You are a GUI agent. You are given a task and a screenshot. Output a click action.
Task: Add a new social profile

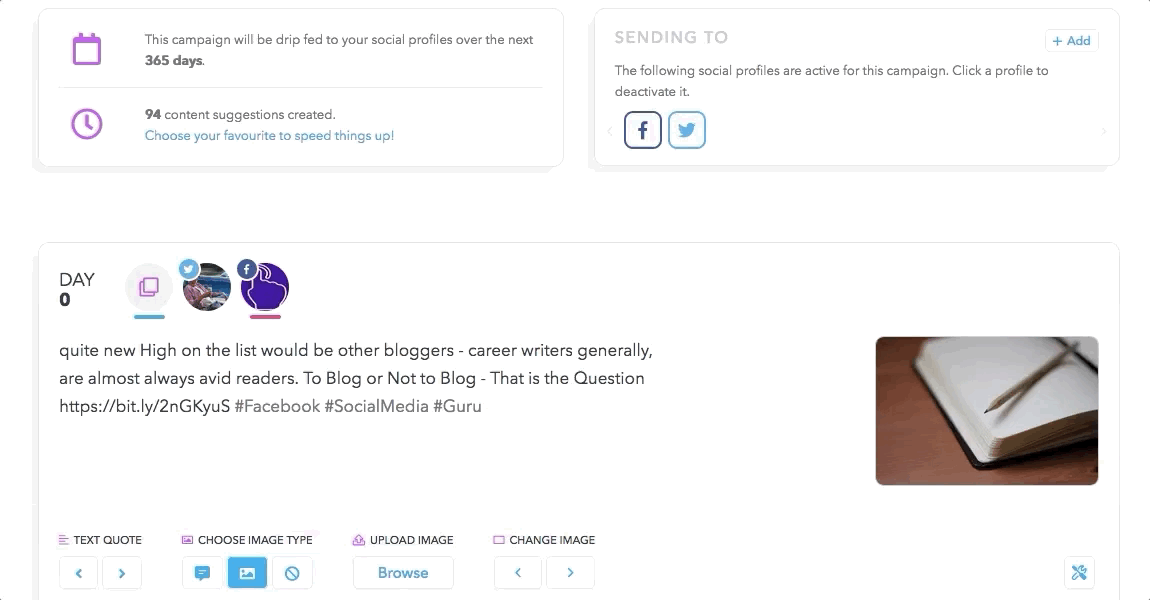click(x=1072, y=41)
